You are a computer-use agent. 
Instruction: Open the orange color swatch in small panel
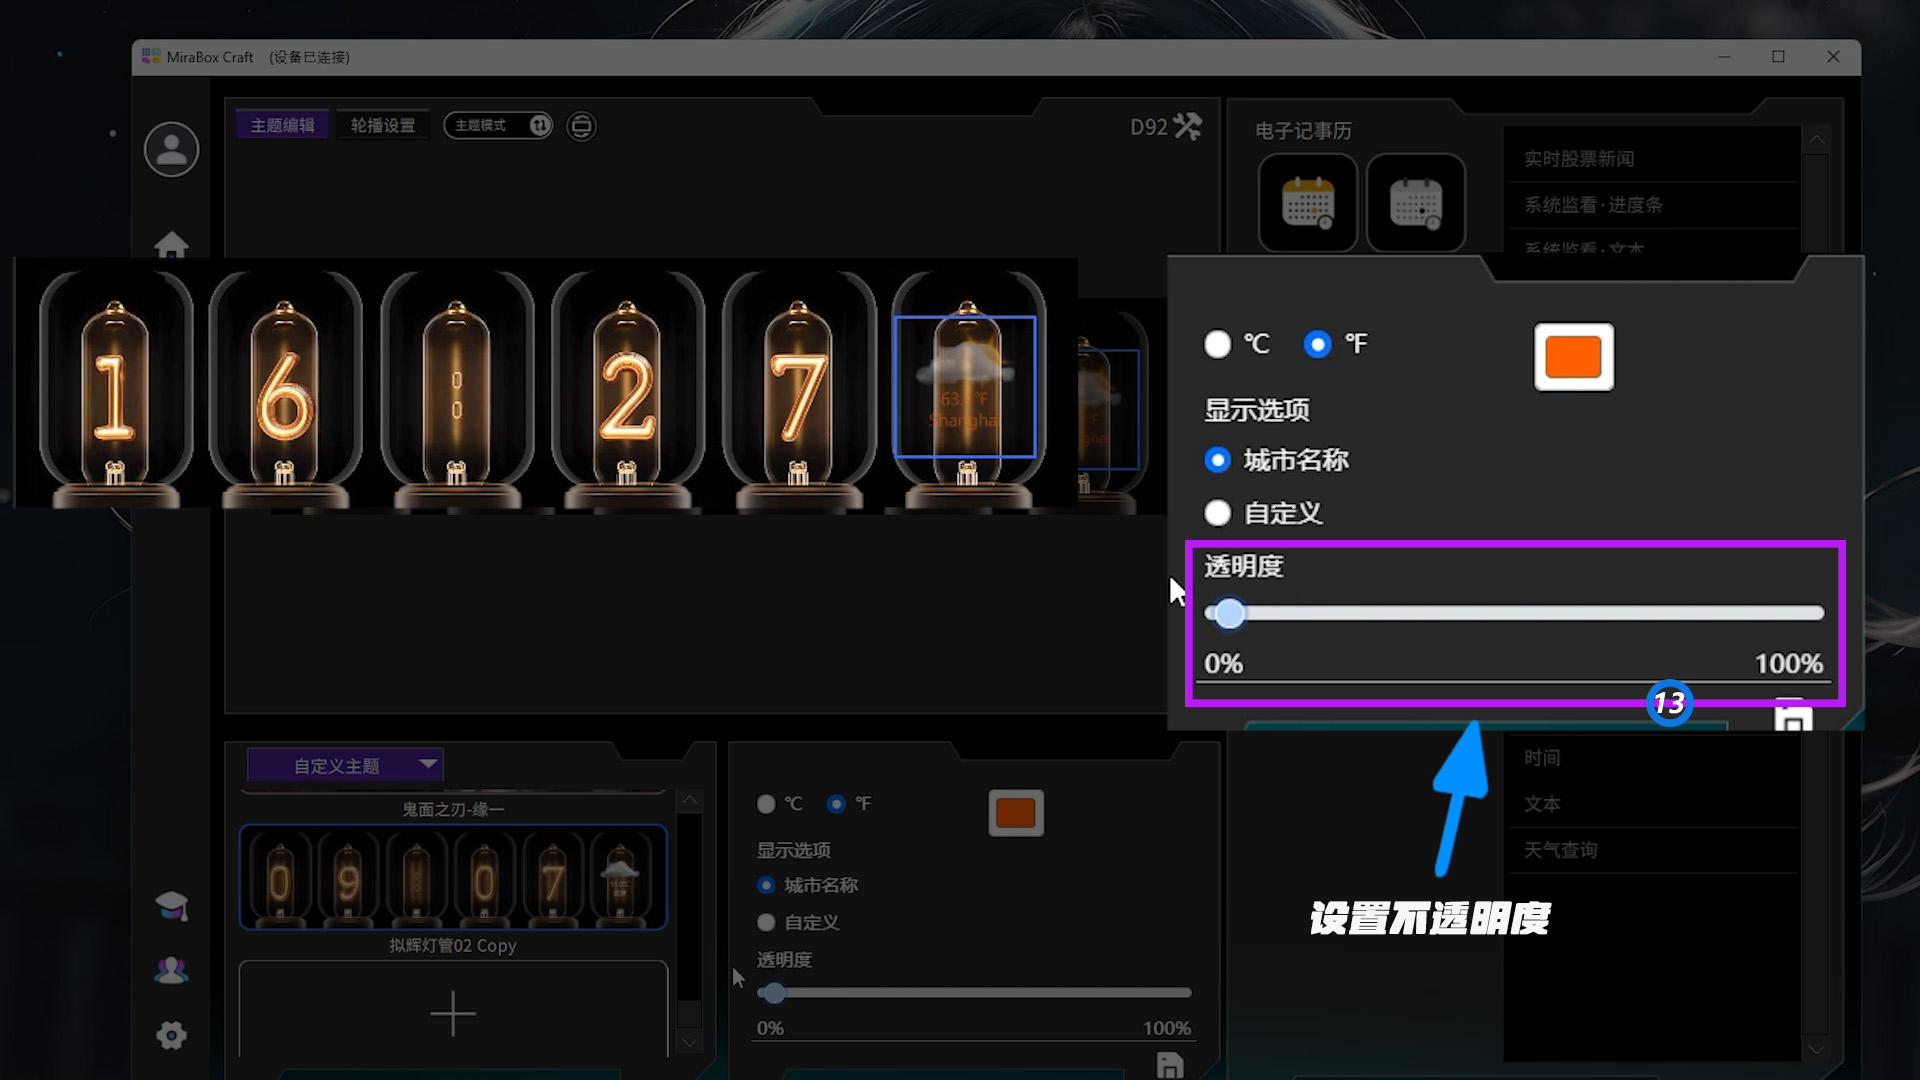click(x=1016, y=813)
